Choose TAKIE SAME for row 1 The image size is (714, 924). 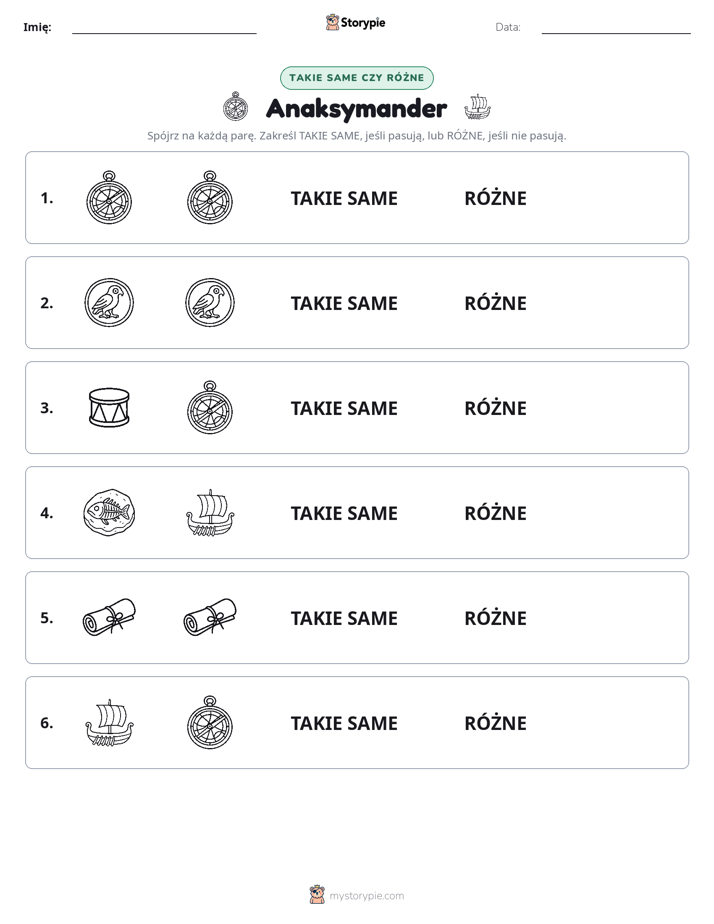tap(344, 199)
